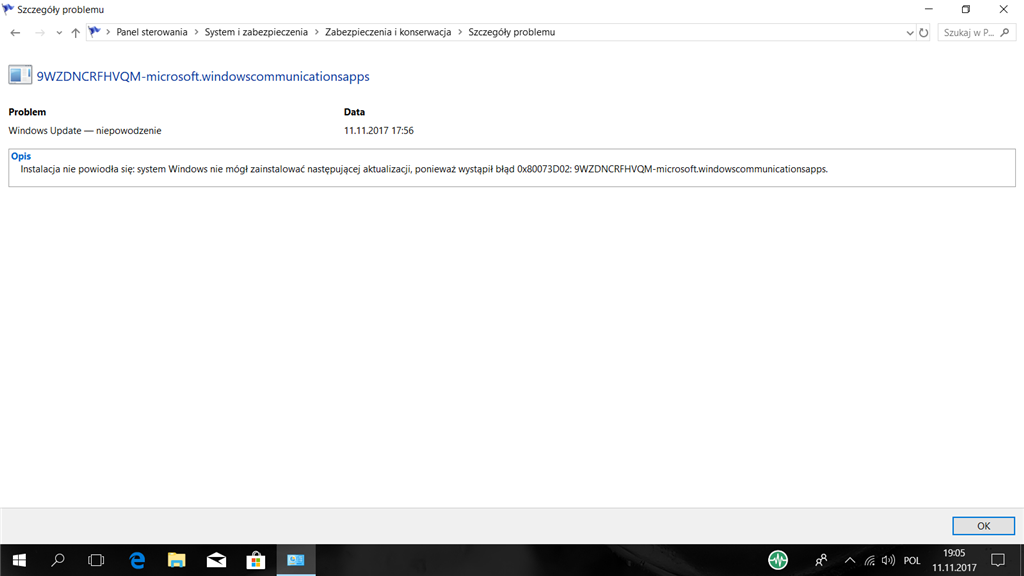
Task: Close the Szczegóły problemu window
Action: coord(1004,9)
